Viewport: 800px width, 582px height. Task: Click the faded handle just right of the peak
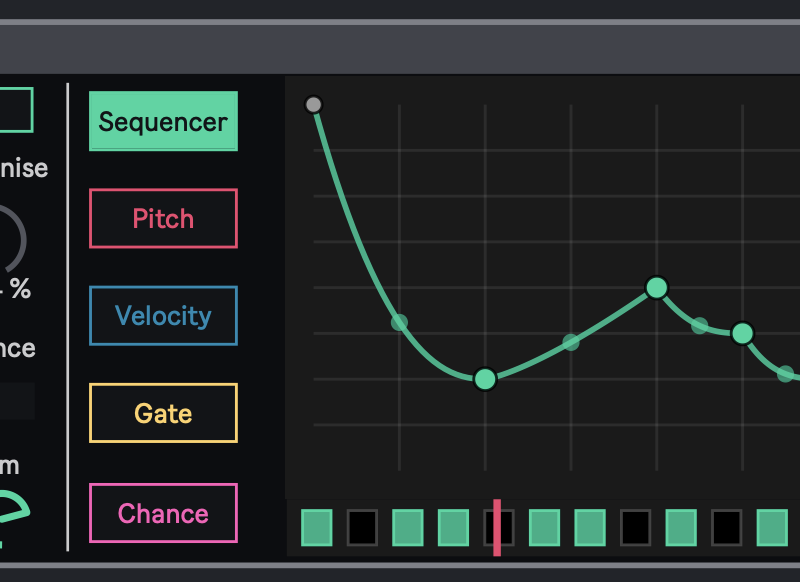coord(700,325)
